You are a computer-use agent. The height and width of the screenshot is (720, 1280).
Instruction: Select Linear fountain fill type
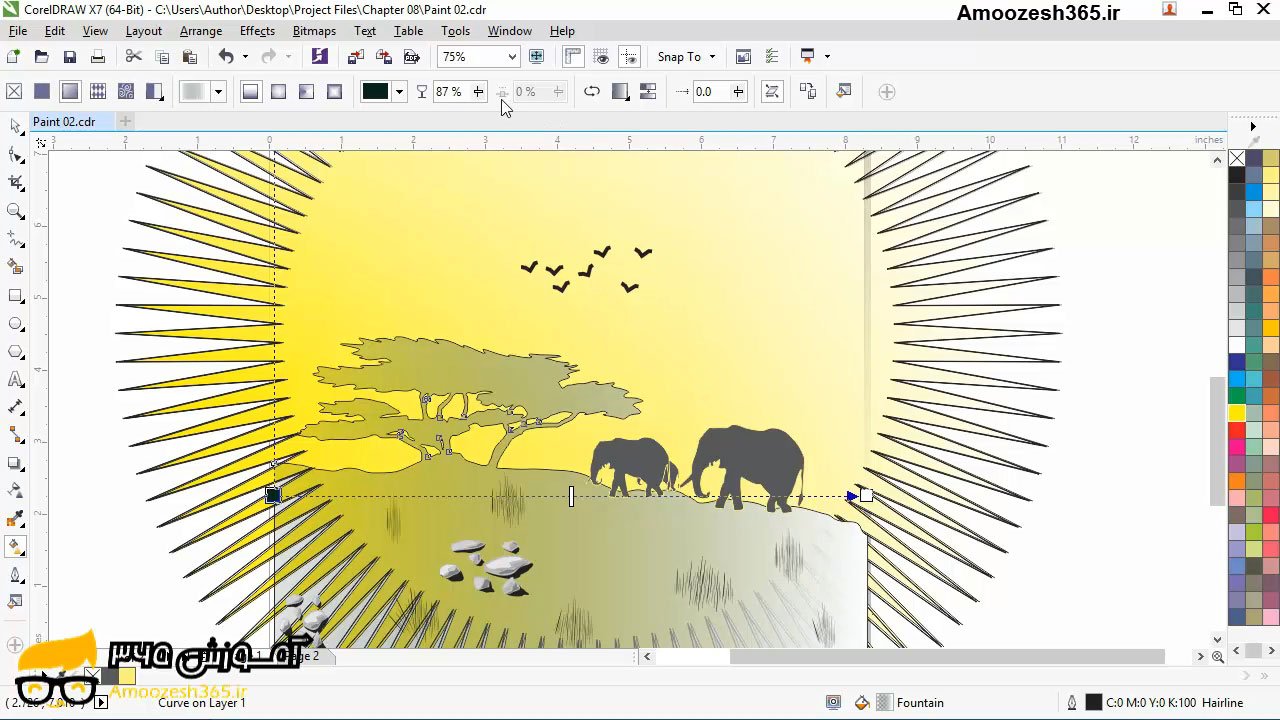coord(251,92)
